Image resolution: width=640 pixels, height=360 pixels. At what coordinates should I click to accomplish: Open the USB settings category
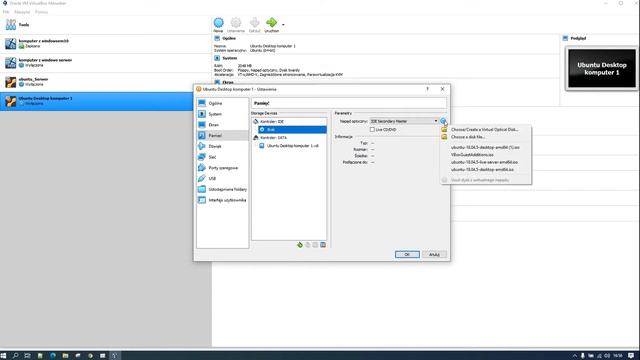[x=222, y=178]
